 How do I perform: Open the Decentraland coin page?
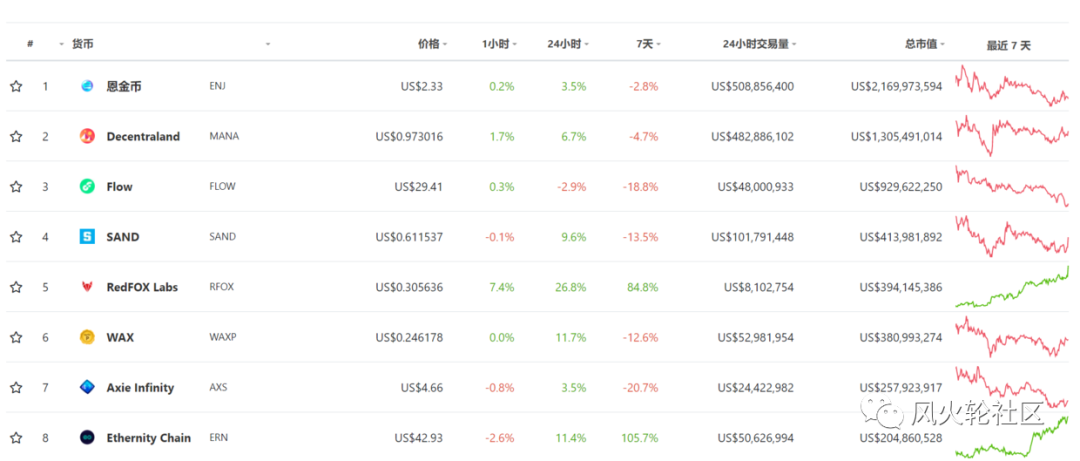point(143,136)
